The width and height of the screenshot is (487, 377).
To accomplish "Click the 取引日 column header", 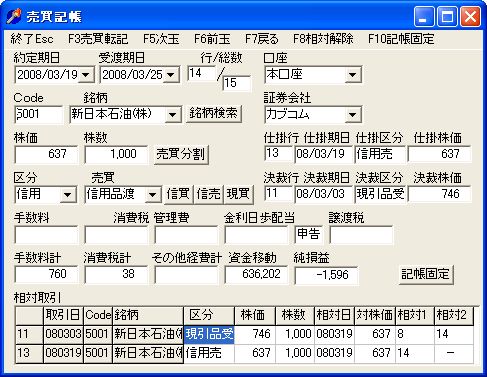I will click(x=63, y=315).
